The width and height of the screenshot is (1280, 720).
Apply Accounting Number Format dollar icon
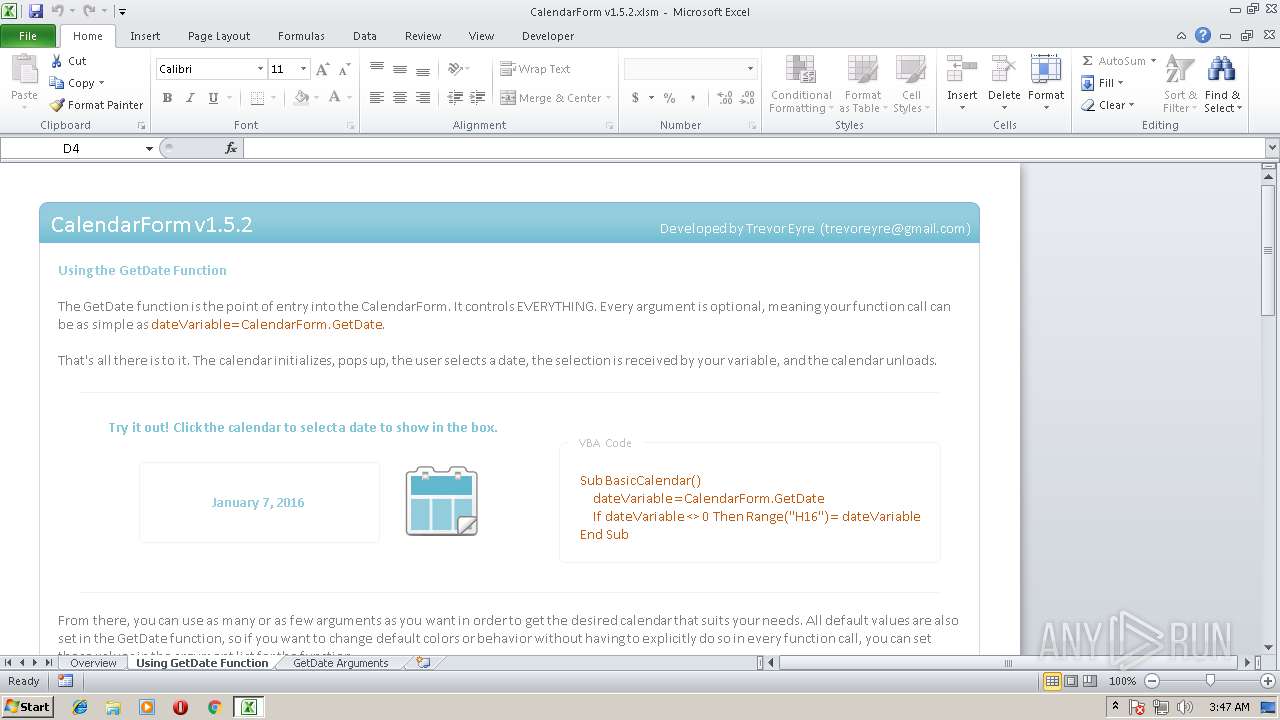pyautogui.click(x=635, y=98)
